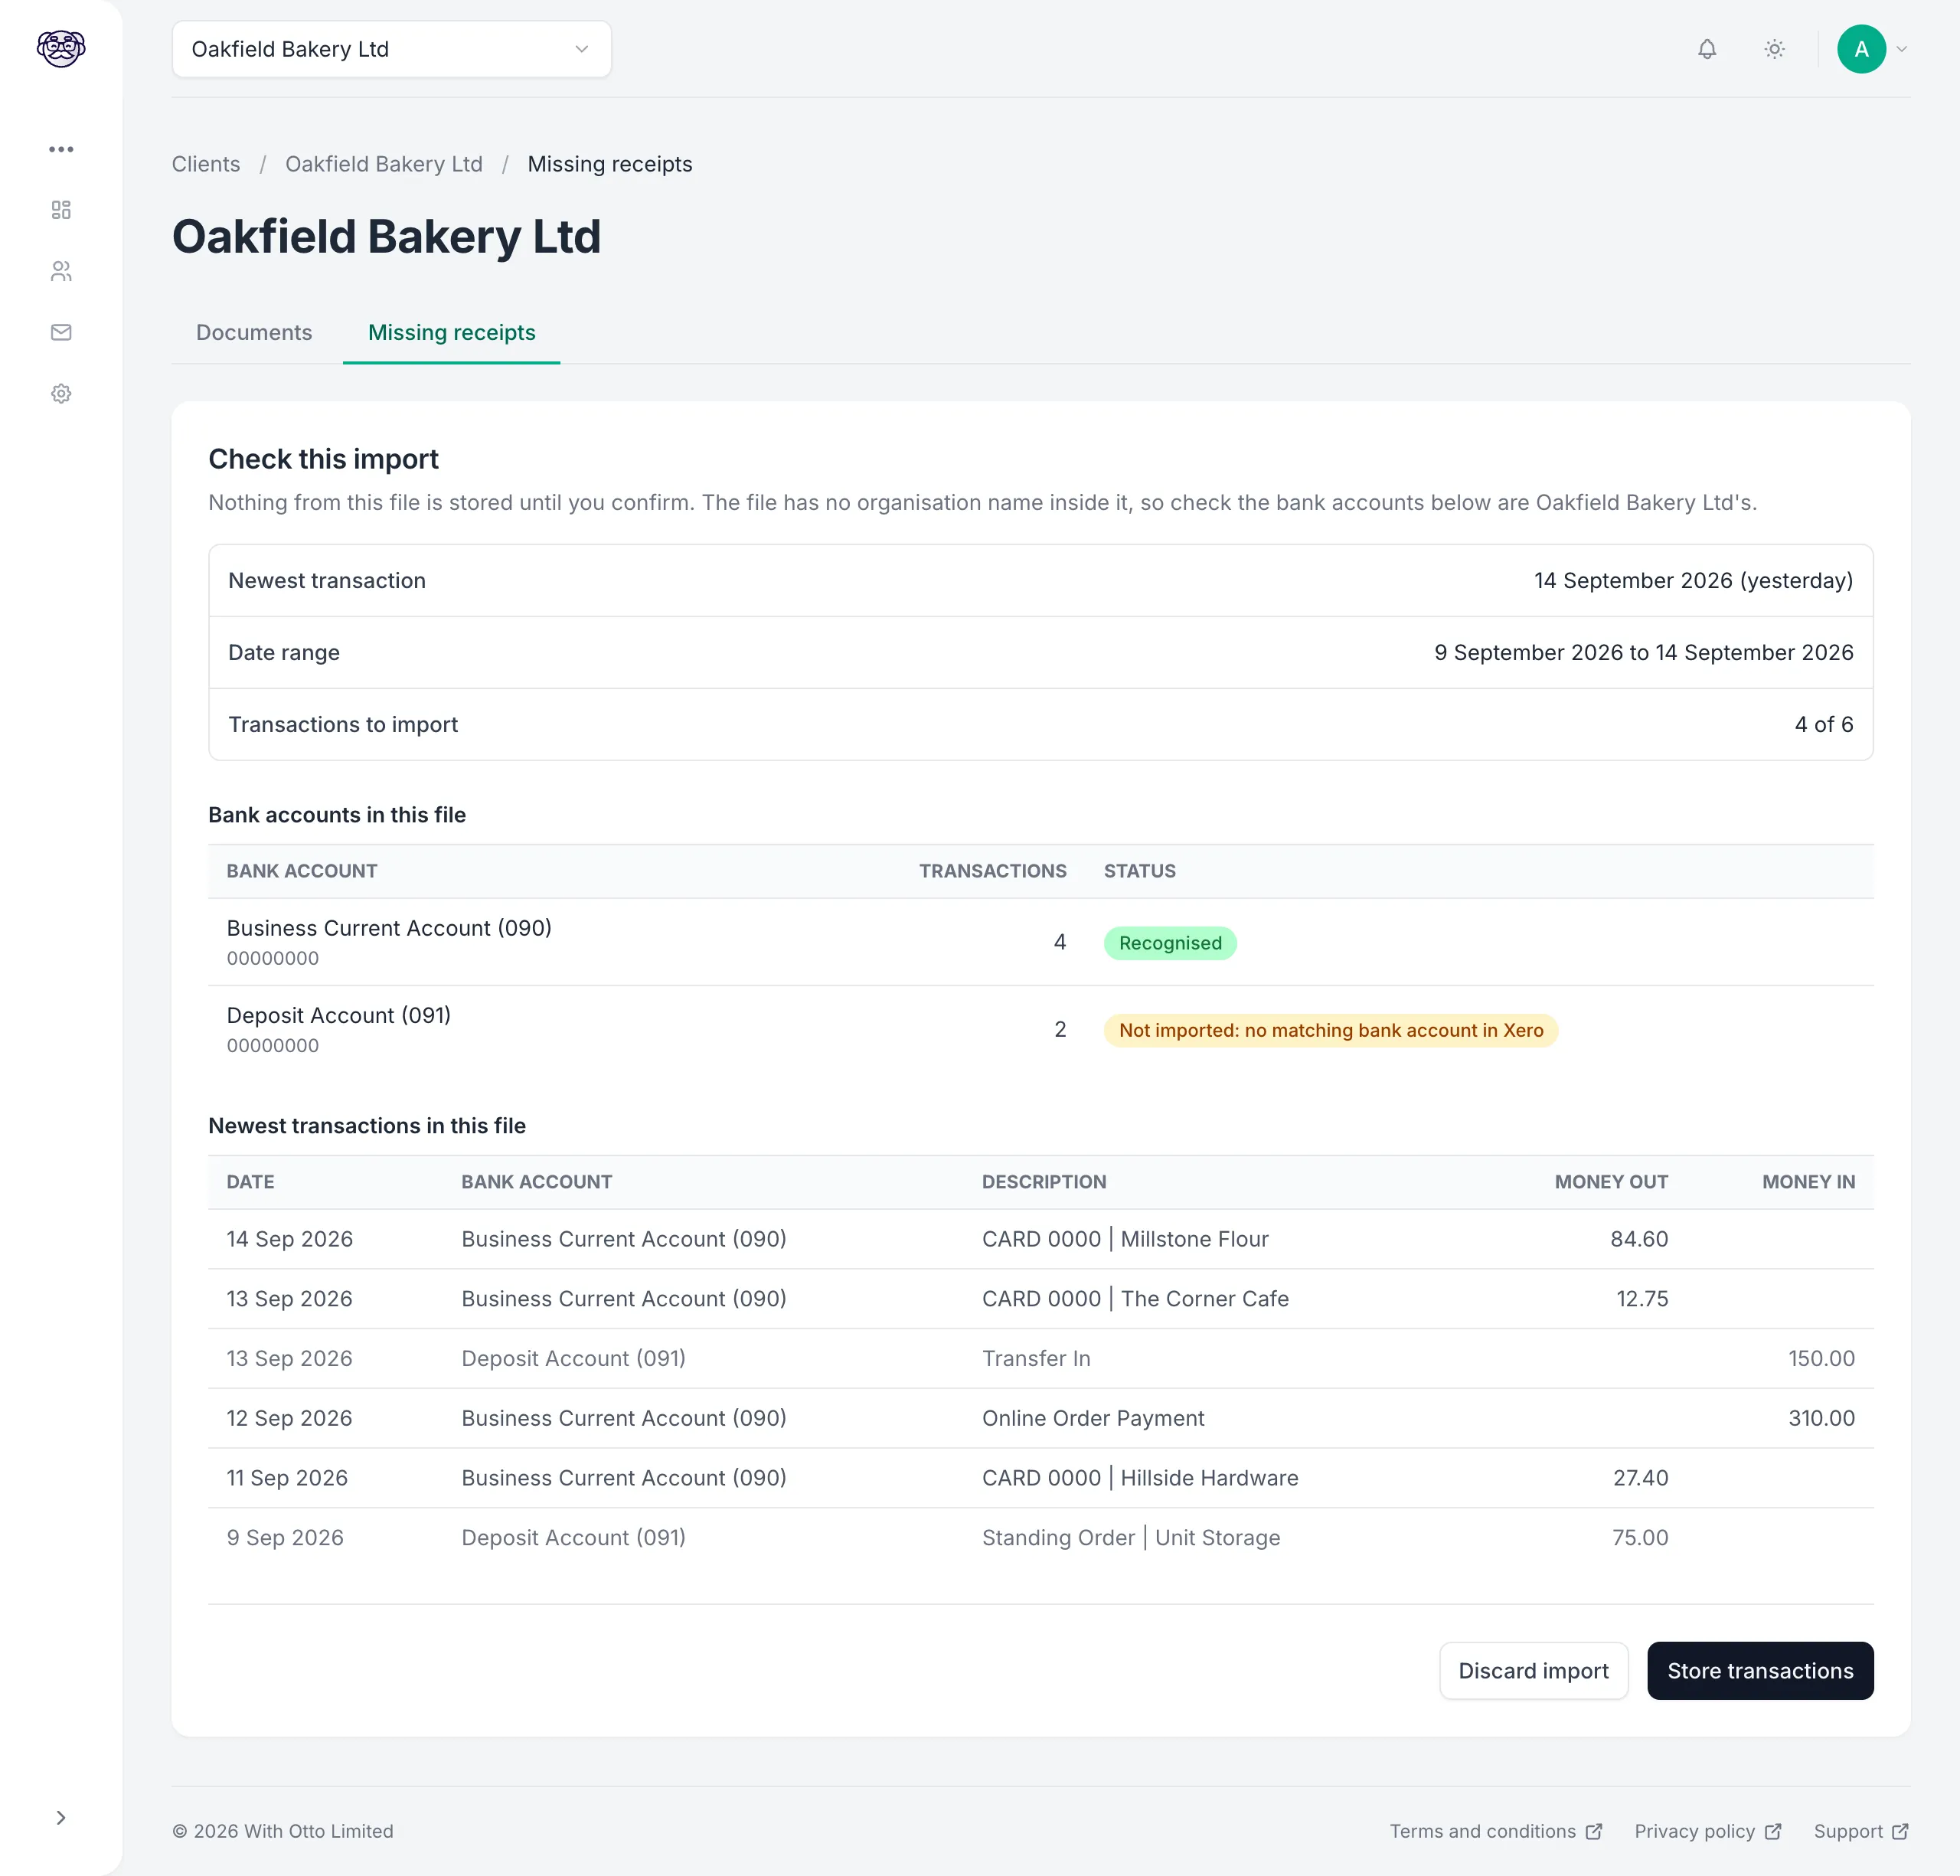Switch to the Documents tab
1960x1876 pixels.
point(254,332)
